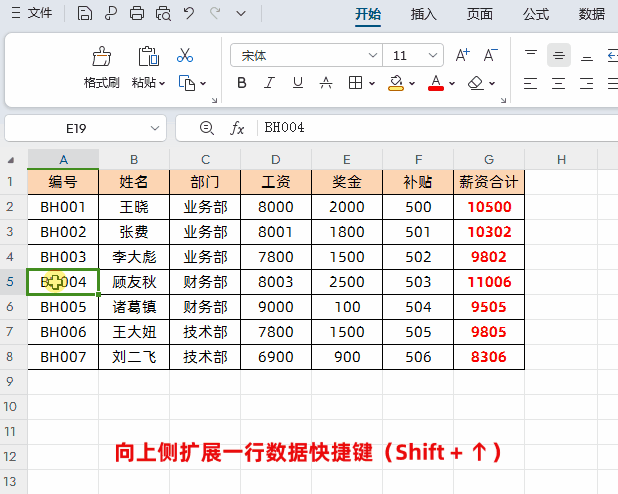Click the Format Painter (格式刷) icon
Viewport: 618px width, 494px height.
coord(101,57)
